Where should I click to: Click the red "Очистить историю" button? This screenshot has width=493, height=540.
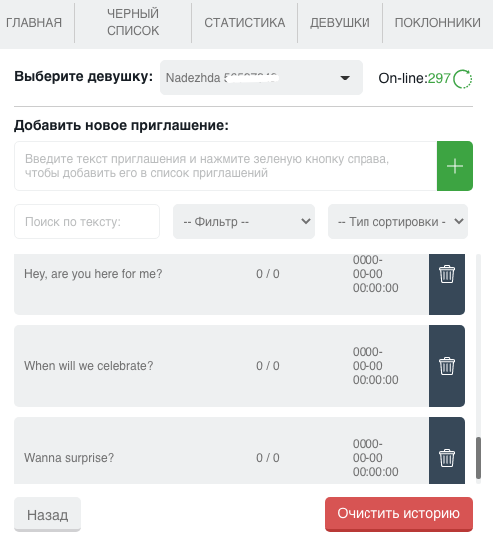pos(399,514)
